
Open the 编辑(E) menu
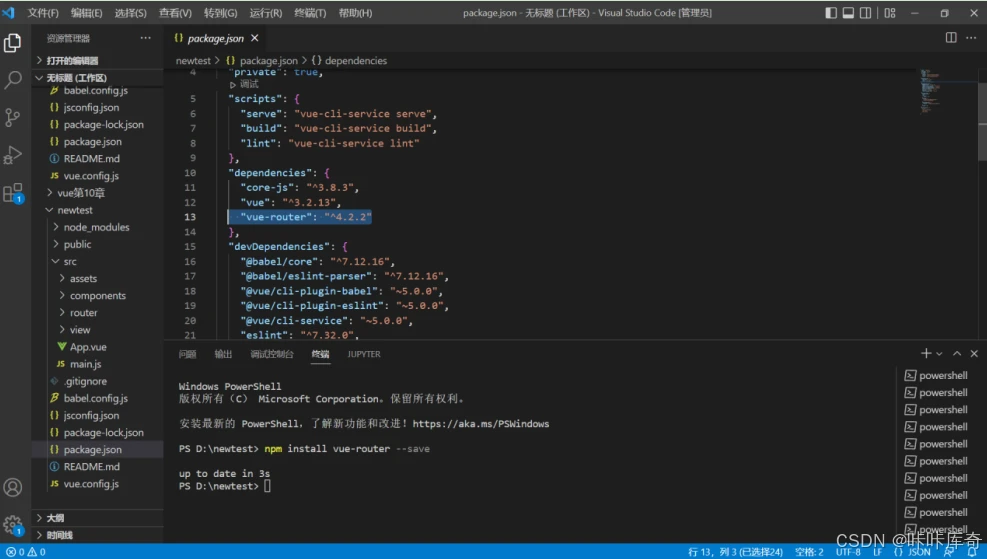[x=86, y=13]
